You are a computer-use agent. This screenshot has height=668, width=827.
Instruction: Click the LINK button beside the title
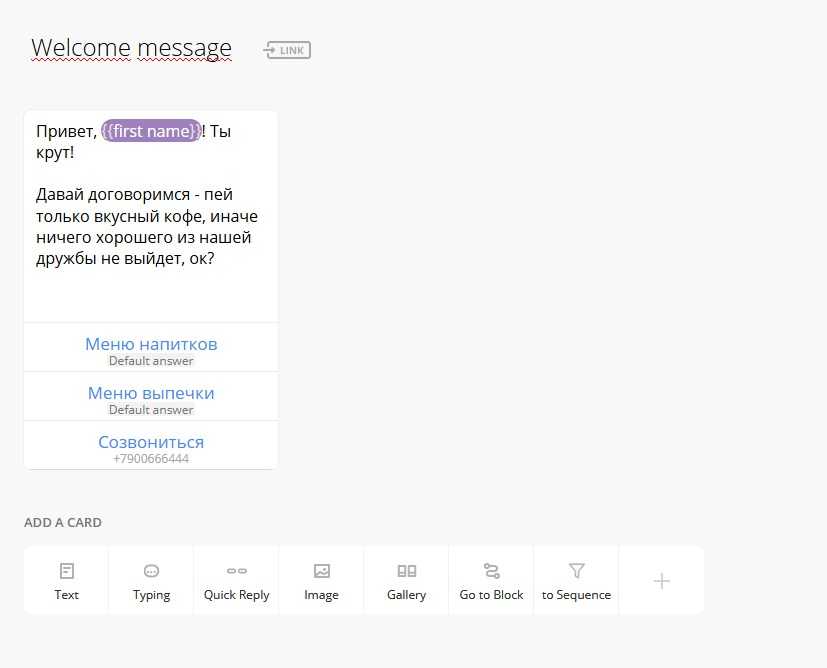(x=288, y=50)
